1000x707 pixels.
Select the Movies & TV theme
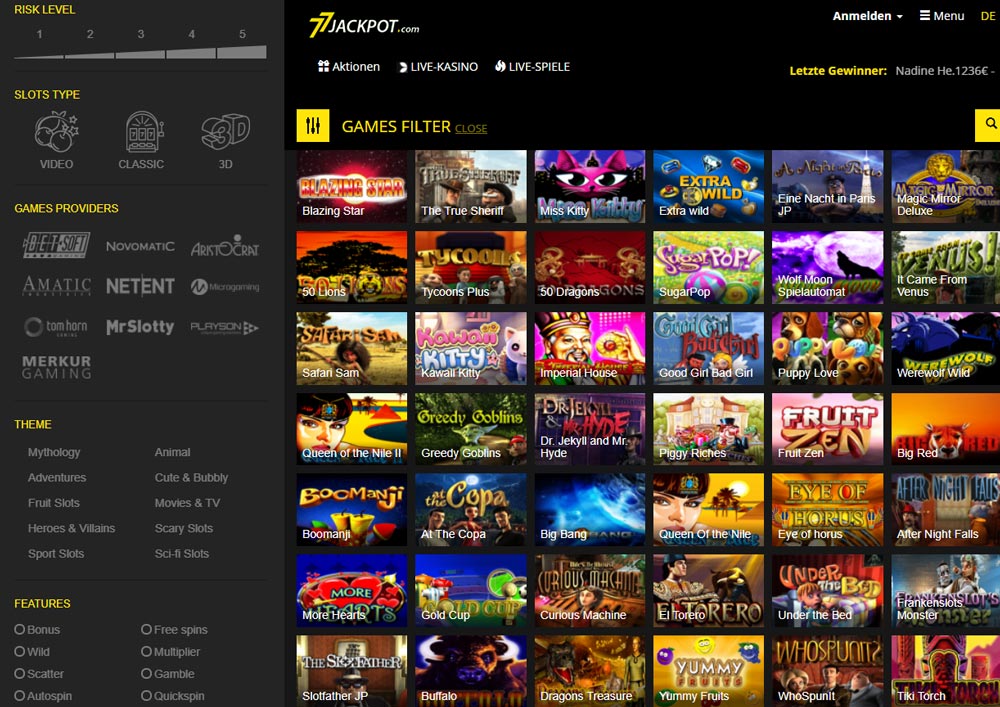pos(188,503)
